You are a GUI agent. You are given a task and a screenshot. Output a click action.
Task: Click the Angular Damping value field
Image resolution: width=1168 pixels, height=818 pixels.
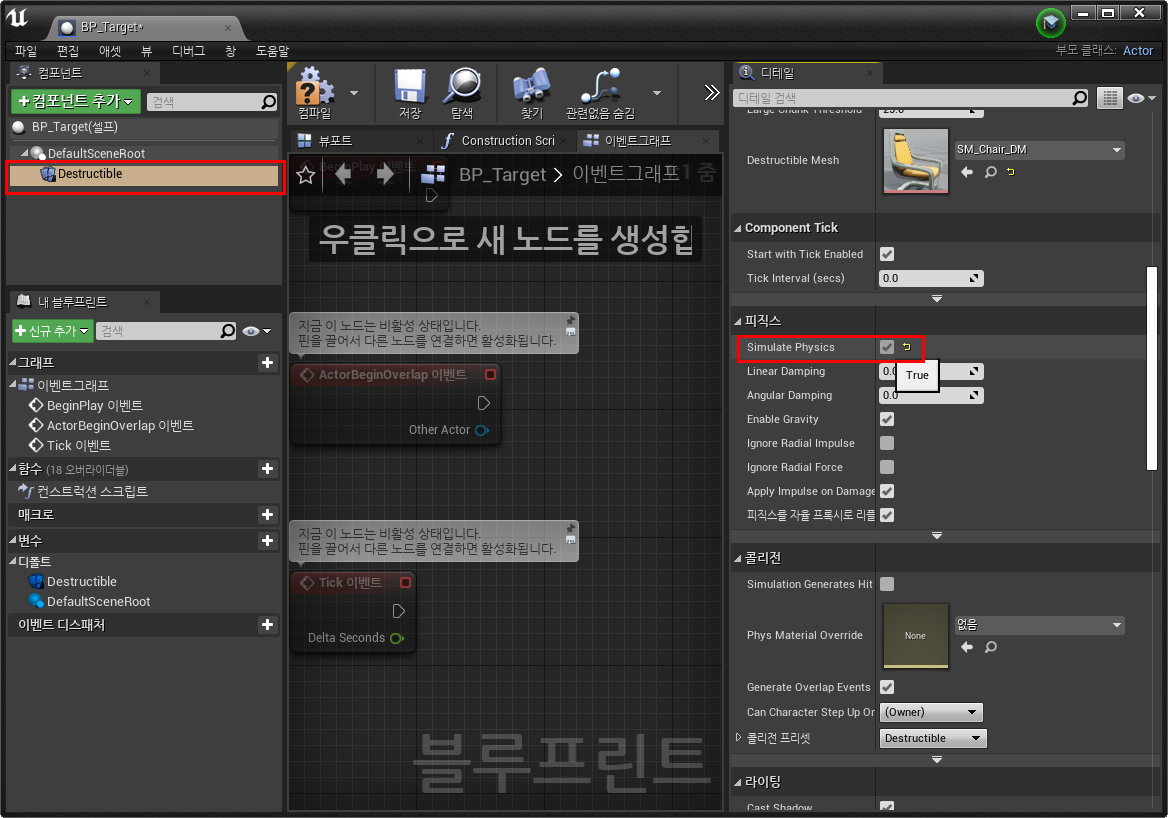coord(931,396)
